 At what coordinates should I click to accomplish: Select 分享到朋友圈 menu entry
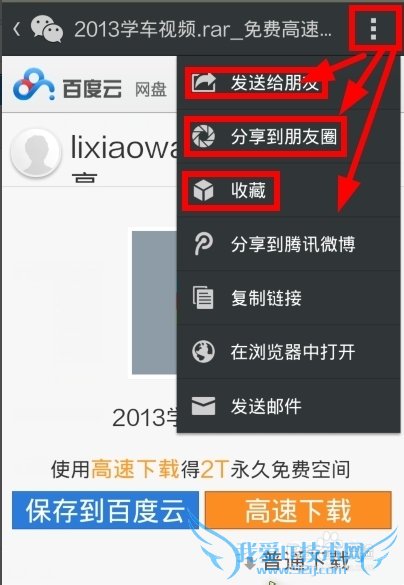(x=289, y=136)
